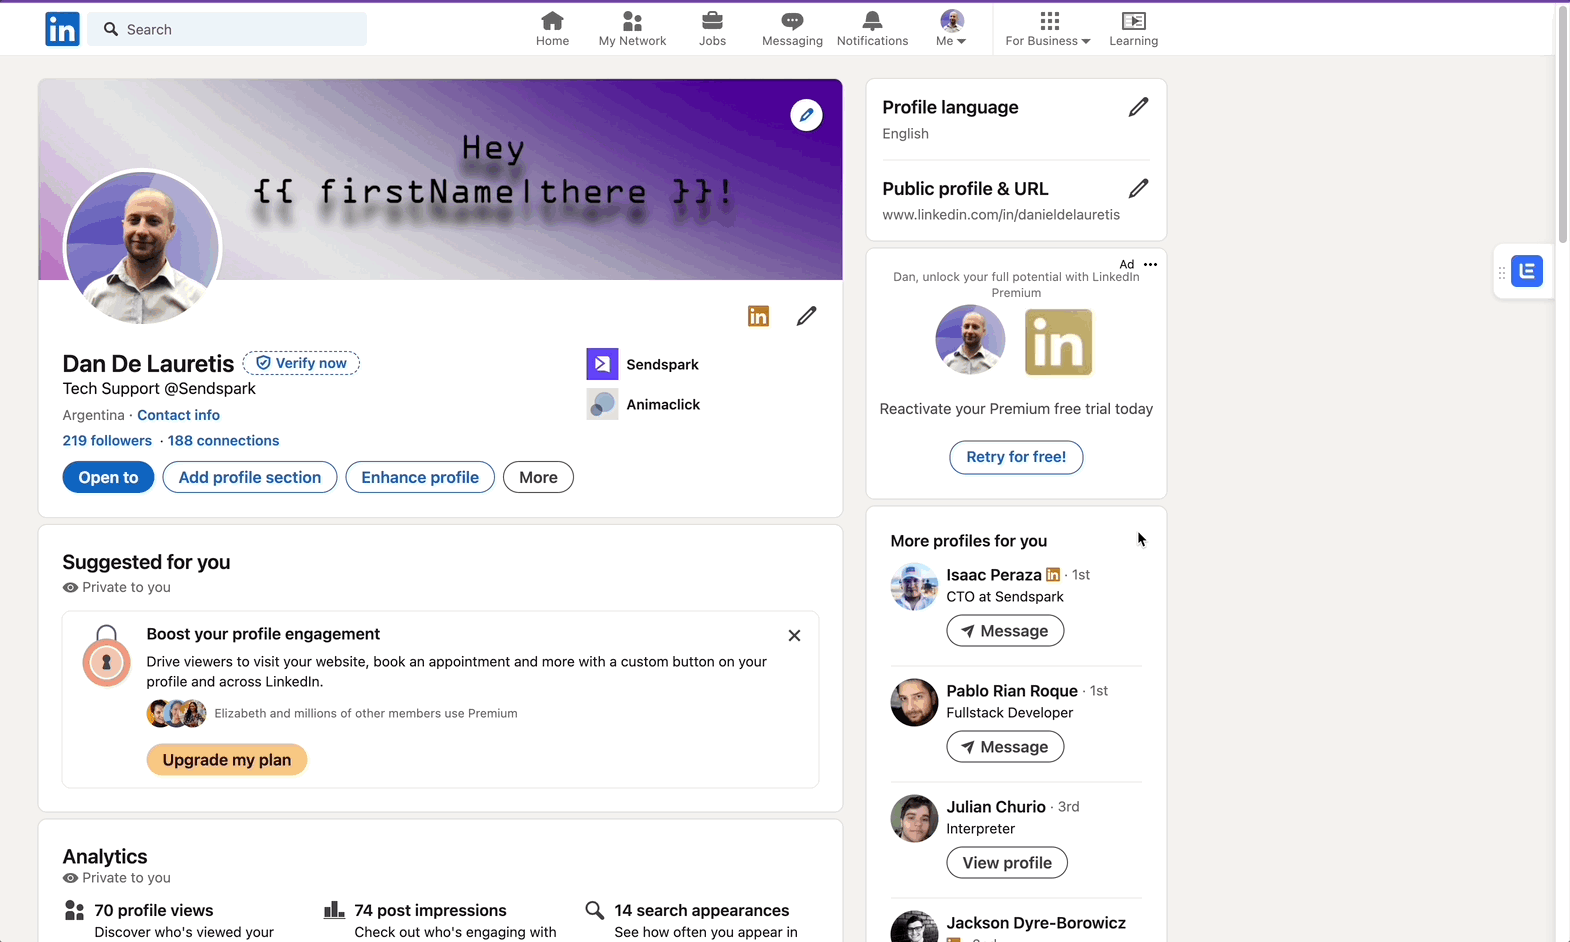
Task: Open My Network
Action: click(x=632, y=29)
